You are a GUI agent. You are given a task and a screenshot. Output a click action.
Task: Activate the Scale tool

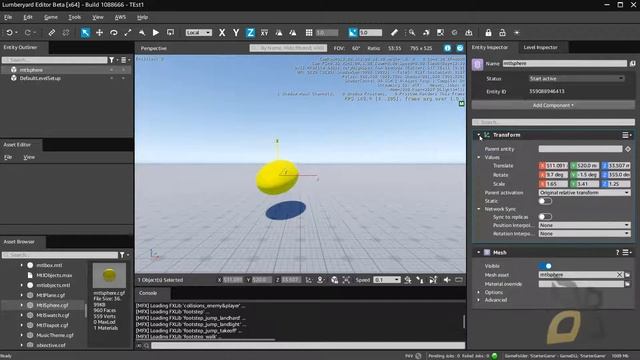pos(128,33)
